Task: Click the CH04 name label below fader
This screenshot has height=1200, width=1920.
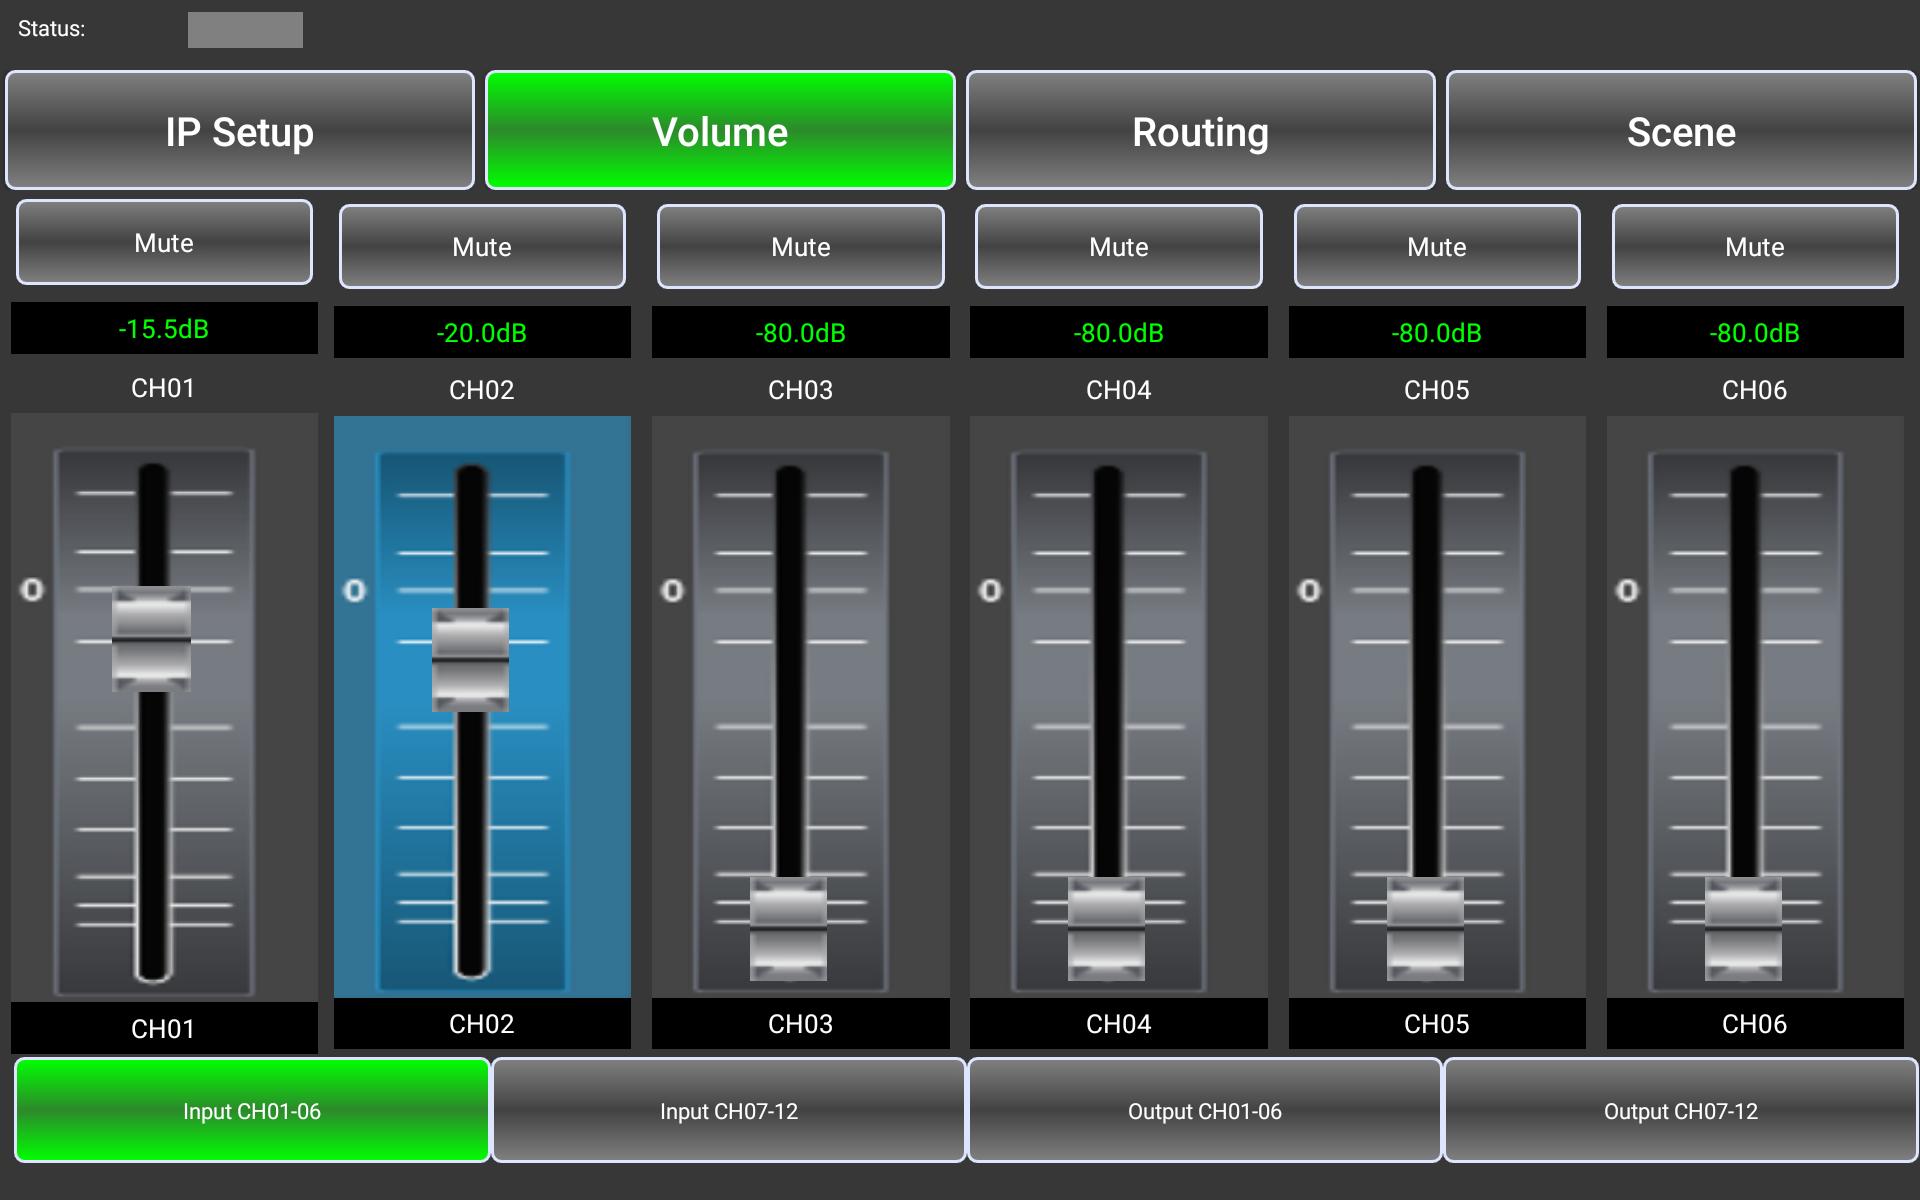Action: [1118, 1023]
